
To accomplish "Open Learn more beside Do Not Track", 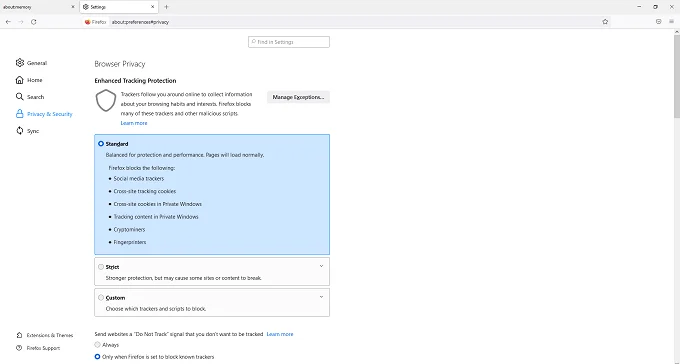I will [x=280, y=334].
